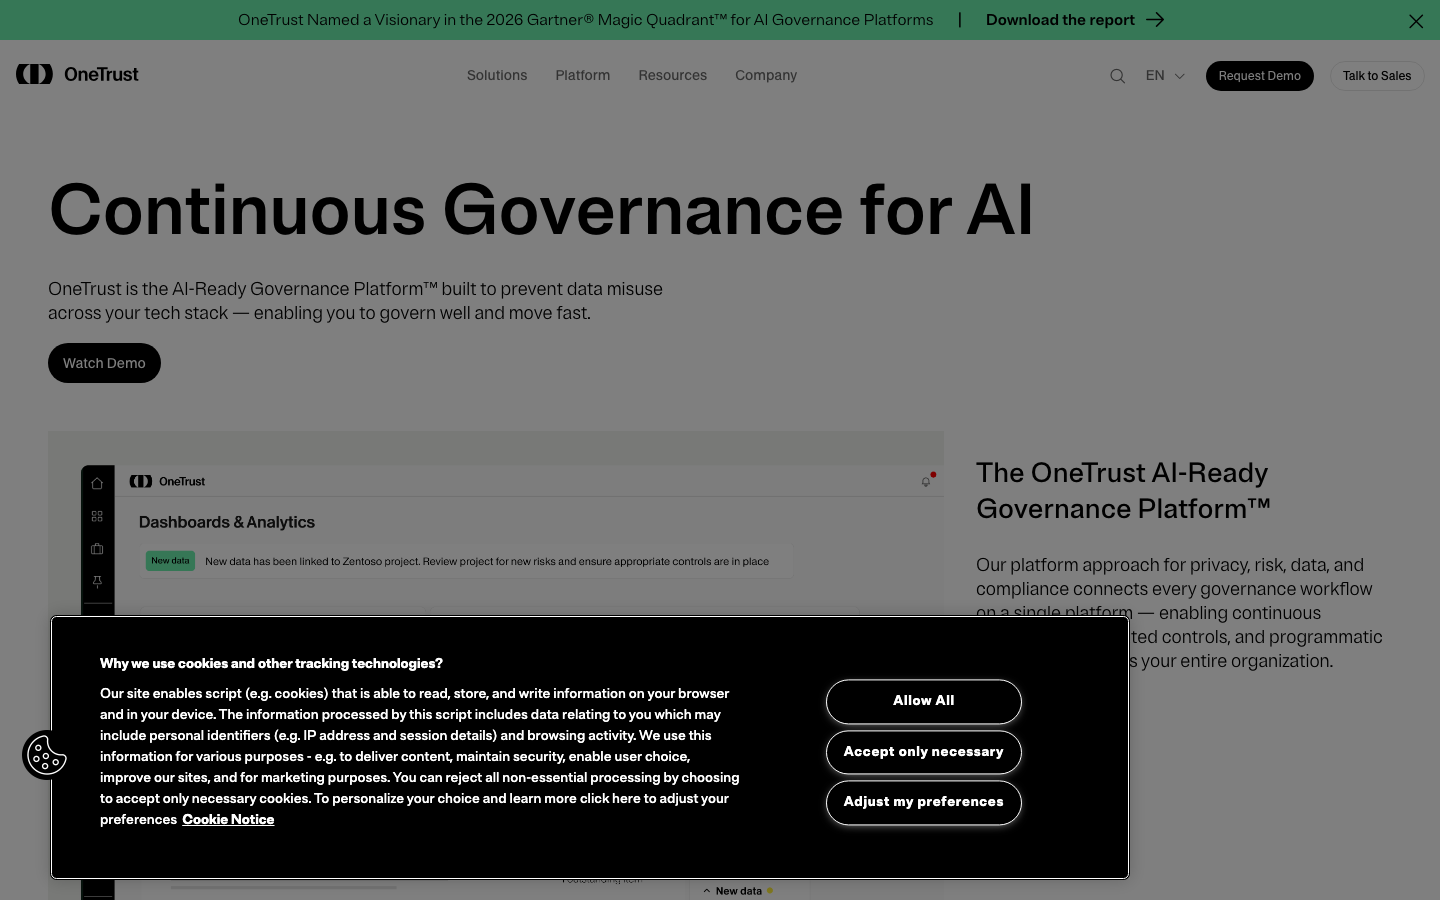Click the Continuous Governance for AI headline
Image resolution: width=1440 pixels, height=900 pixels.
[541, 210]
